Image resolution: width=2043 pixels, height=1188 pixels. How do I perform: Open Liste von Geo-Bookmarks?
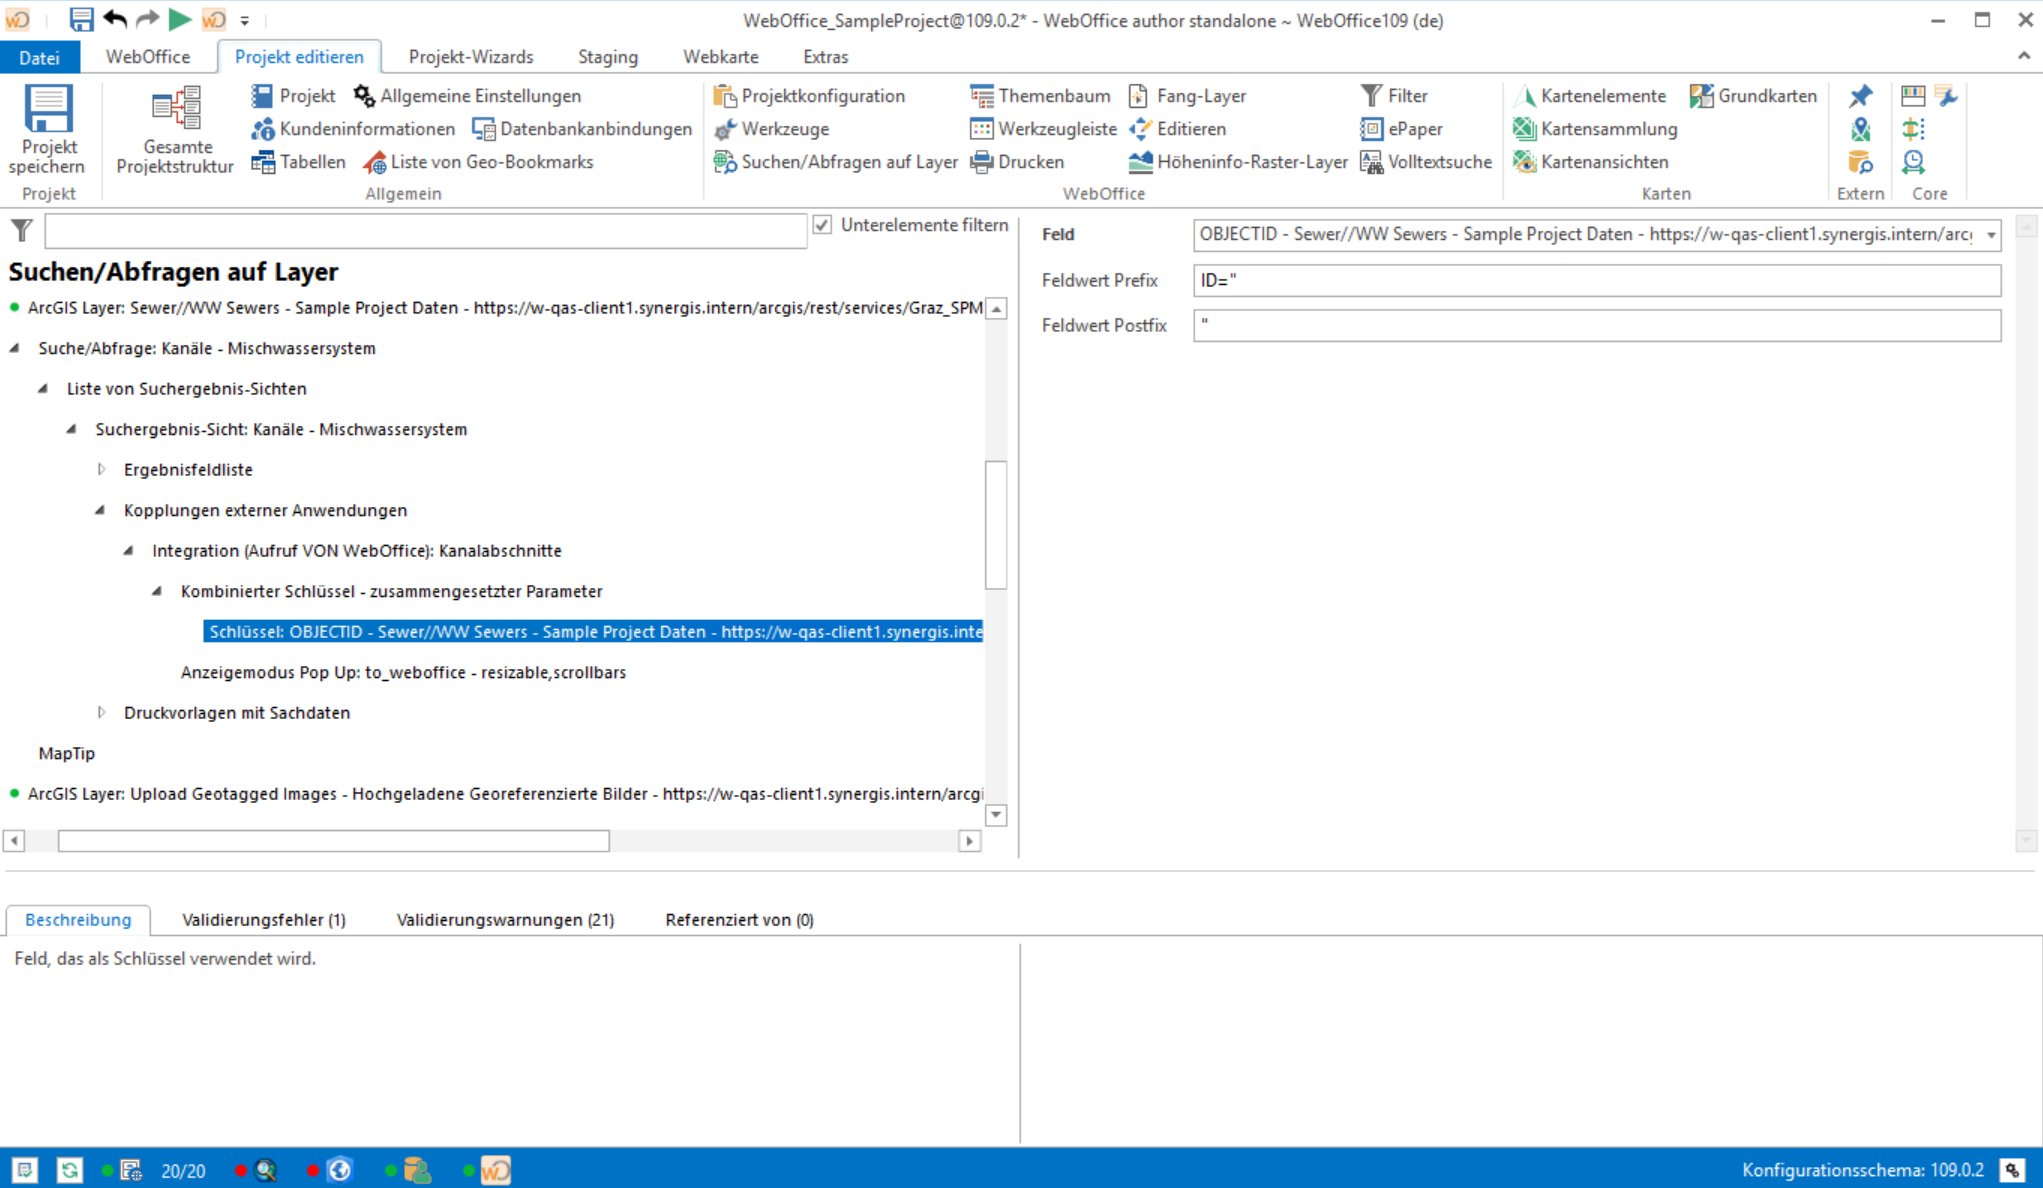[x=479, y=162]
